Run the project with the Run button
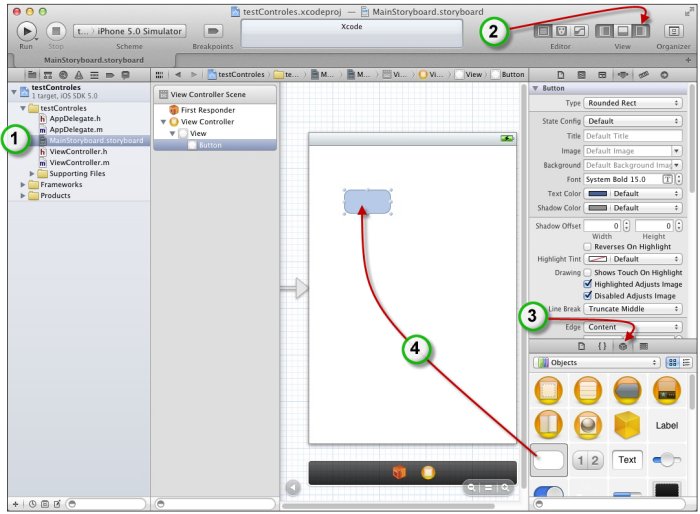Screen dimensions: 700x514 (27, 31)
